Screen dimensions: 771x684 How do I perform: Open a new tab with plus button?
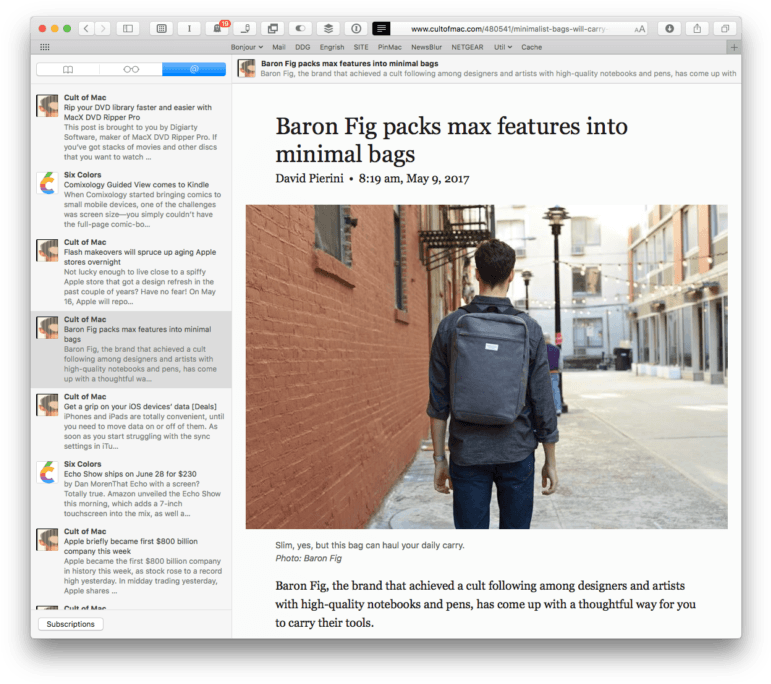pos(734,47)
